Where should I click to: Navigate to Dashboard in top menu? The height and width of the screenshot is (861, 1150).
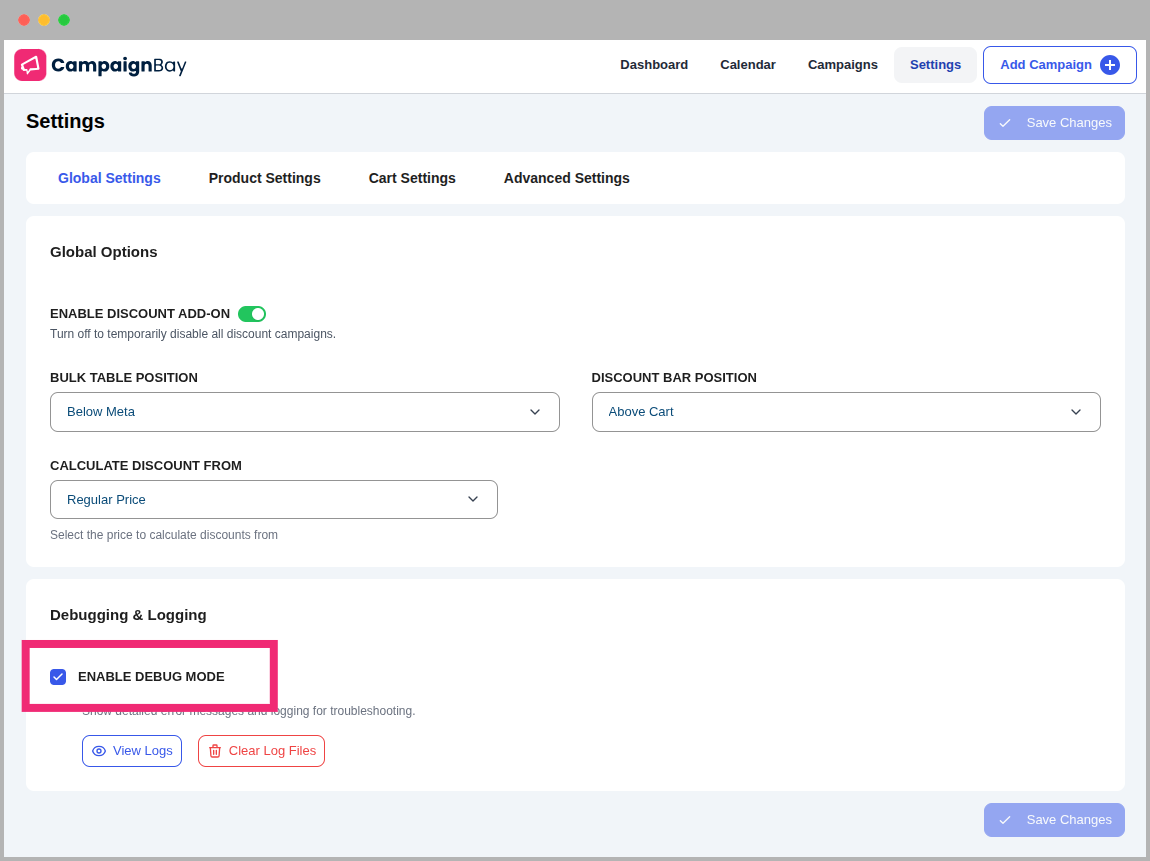point(654,65)
